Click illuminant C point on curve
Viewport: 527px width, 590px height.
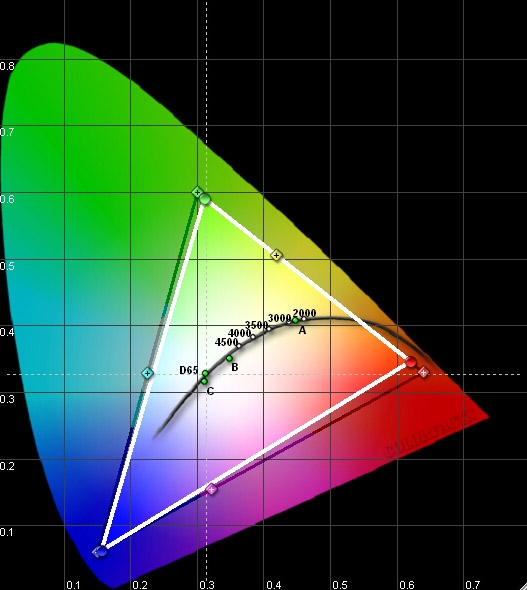[204, 381]
